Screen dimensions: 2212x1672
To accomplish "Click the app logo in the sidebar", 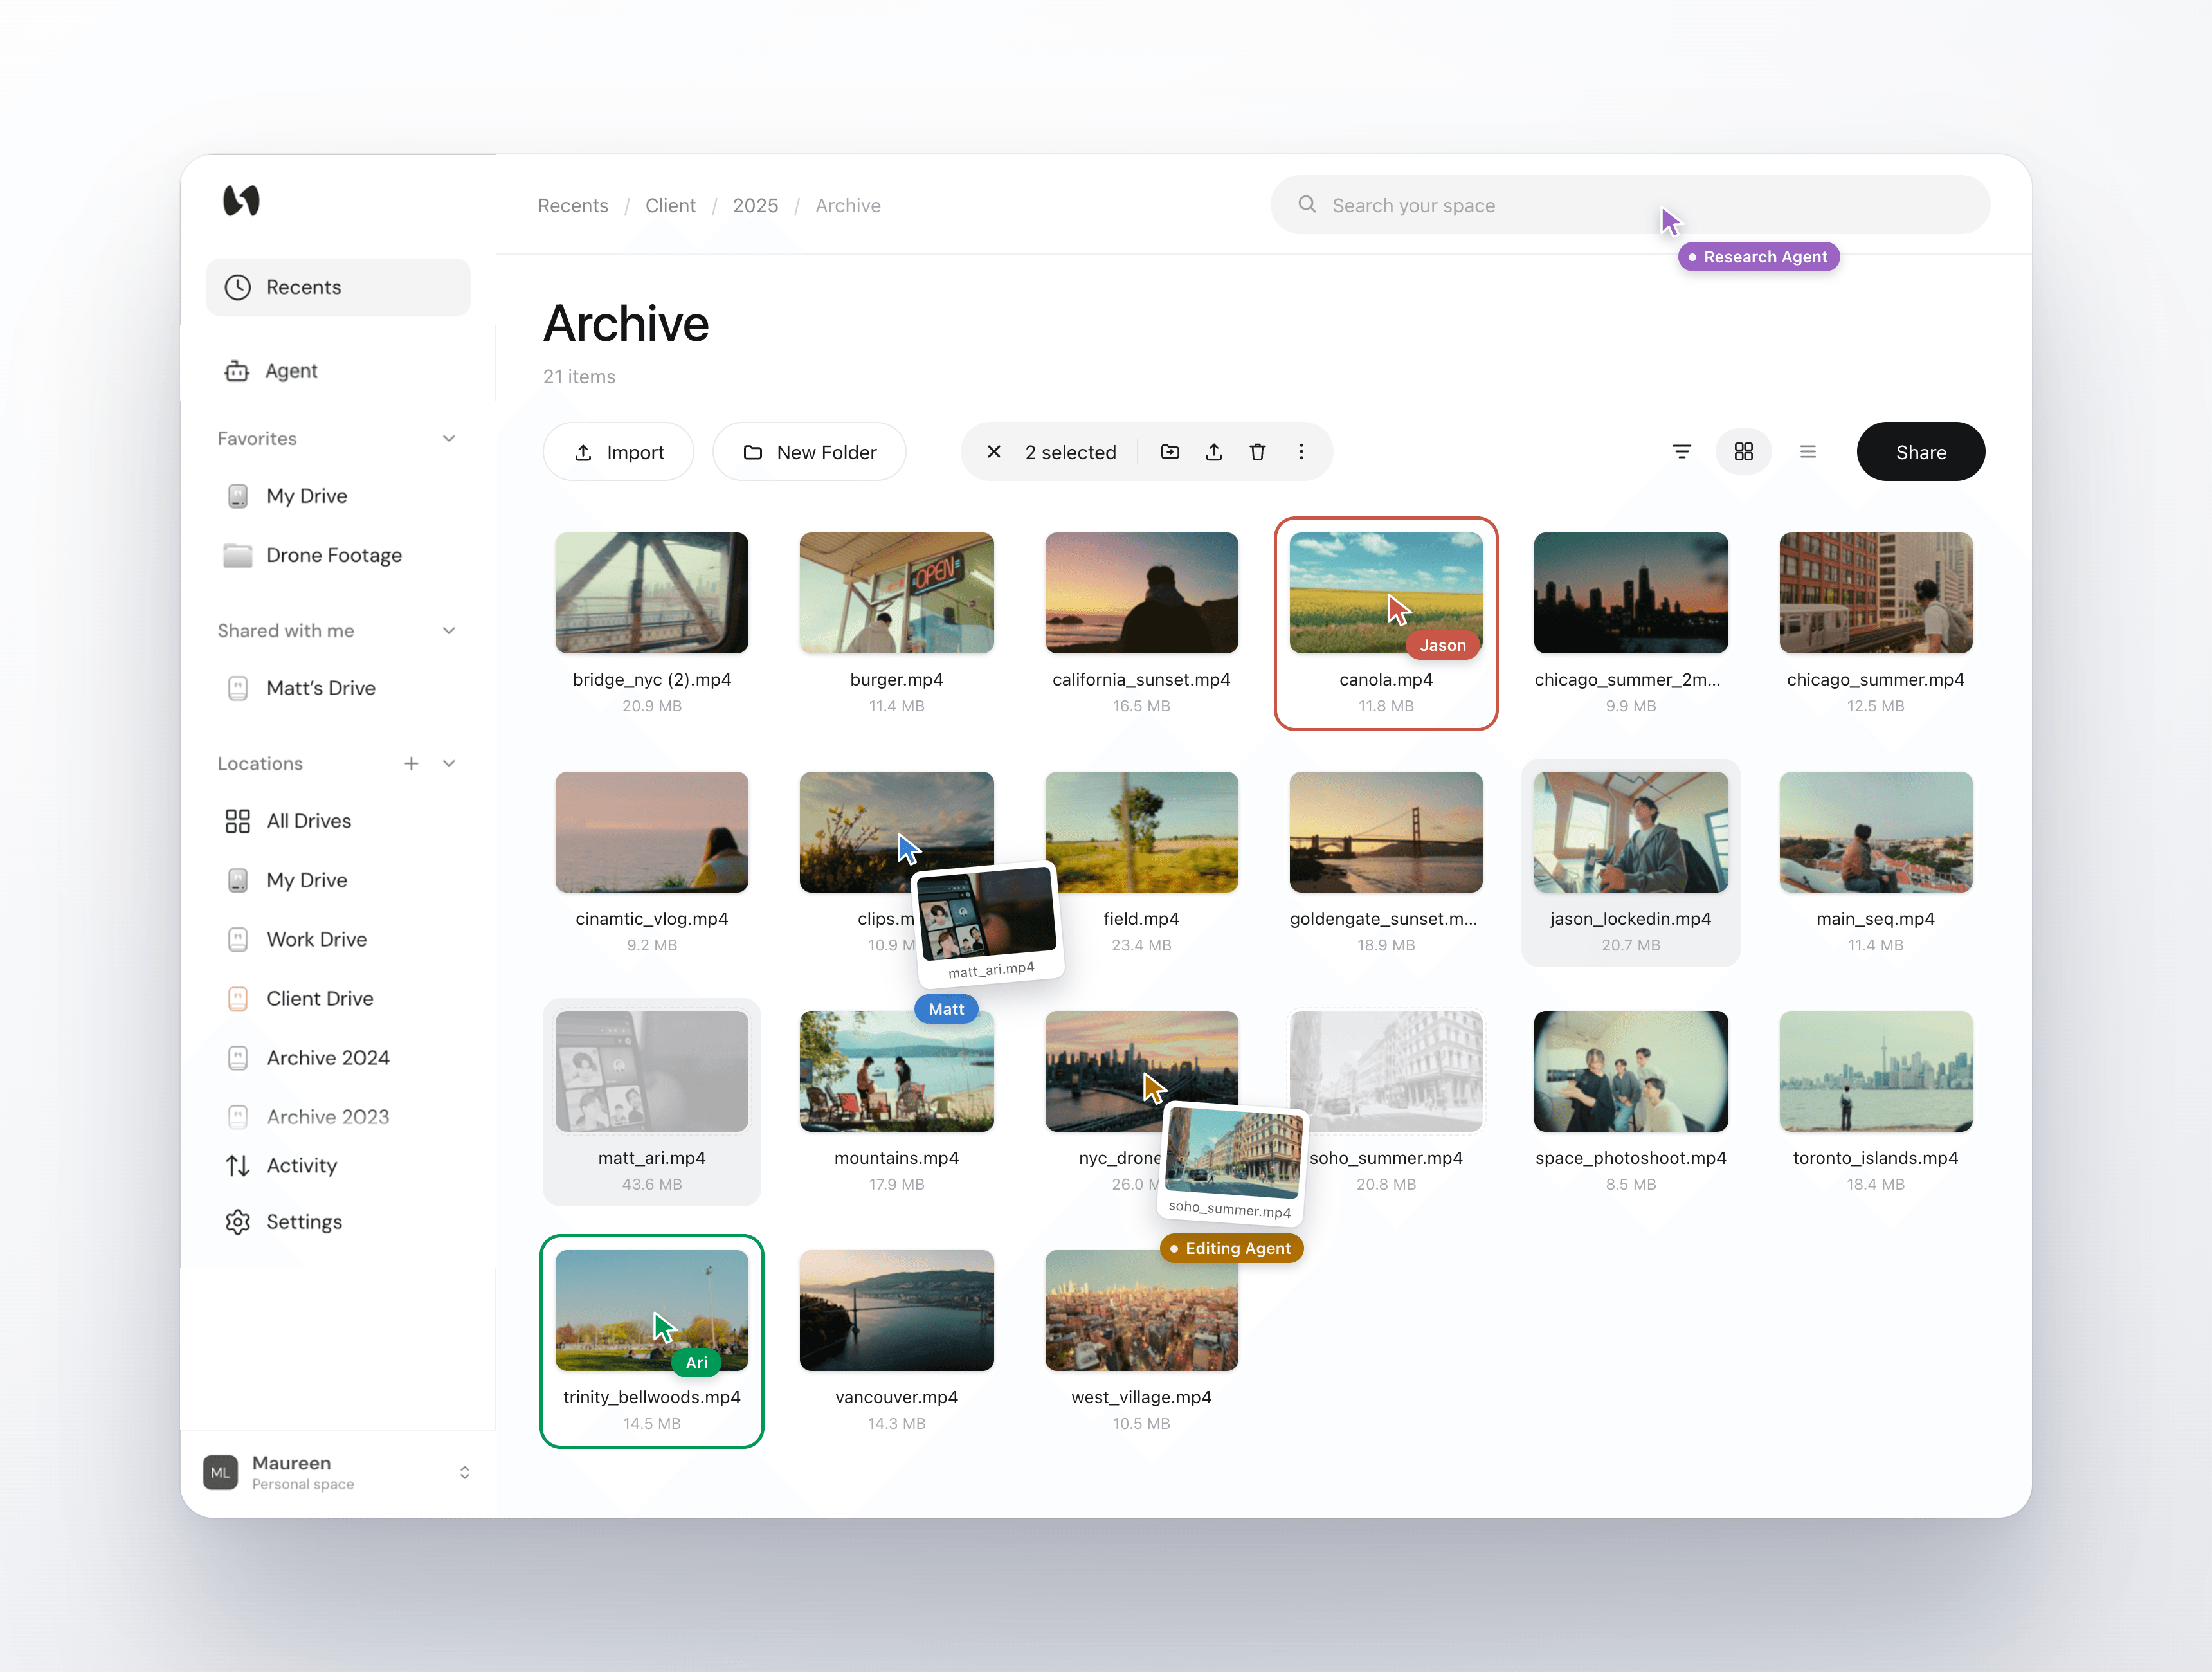I will click(x=241, y=201).
